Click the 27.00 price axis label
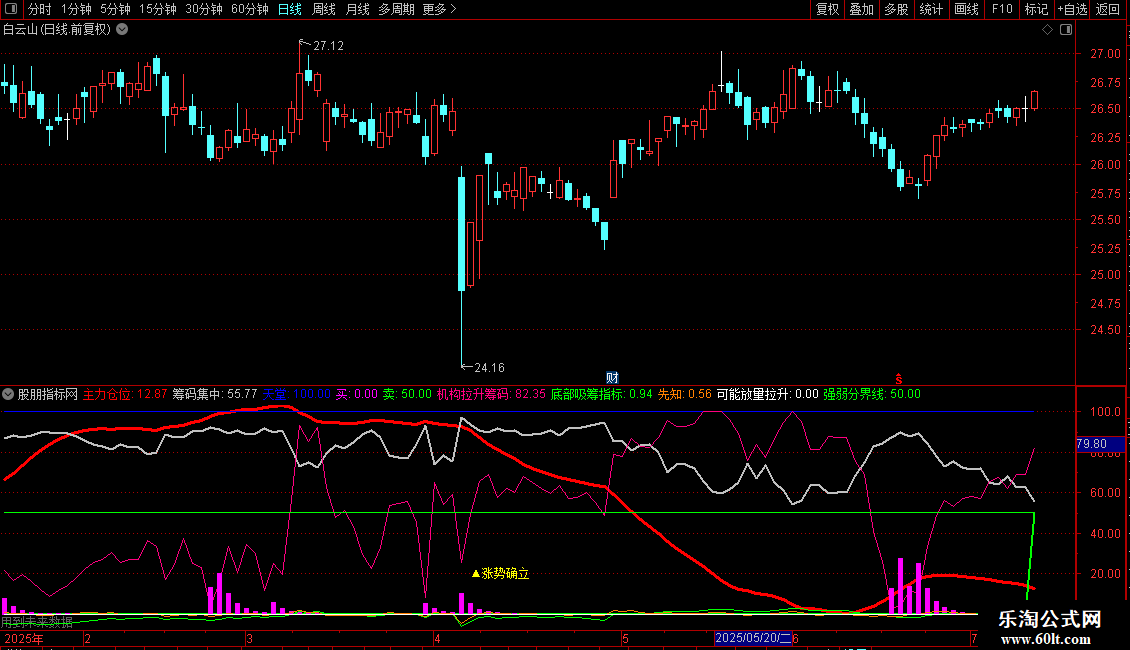Screen dimensions: 1130x650 pyautogui.click(x=1105, y=53)
